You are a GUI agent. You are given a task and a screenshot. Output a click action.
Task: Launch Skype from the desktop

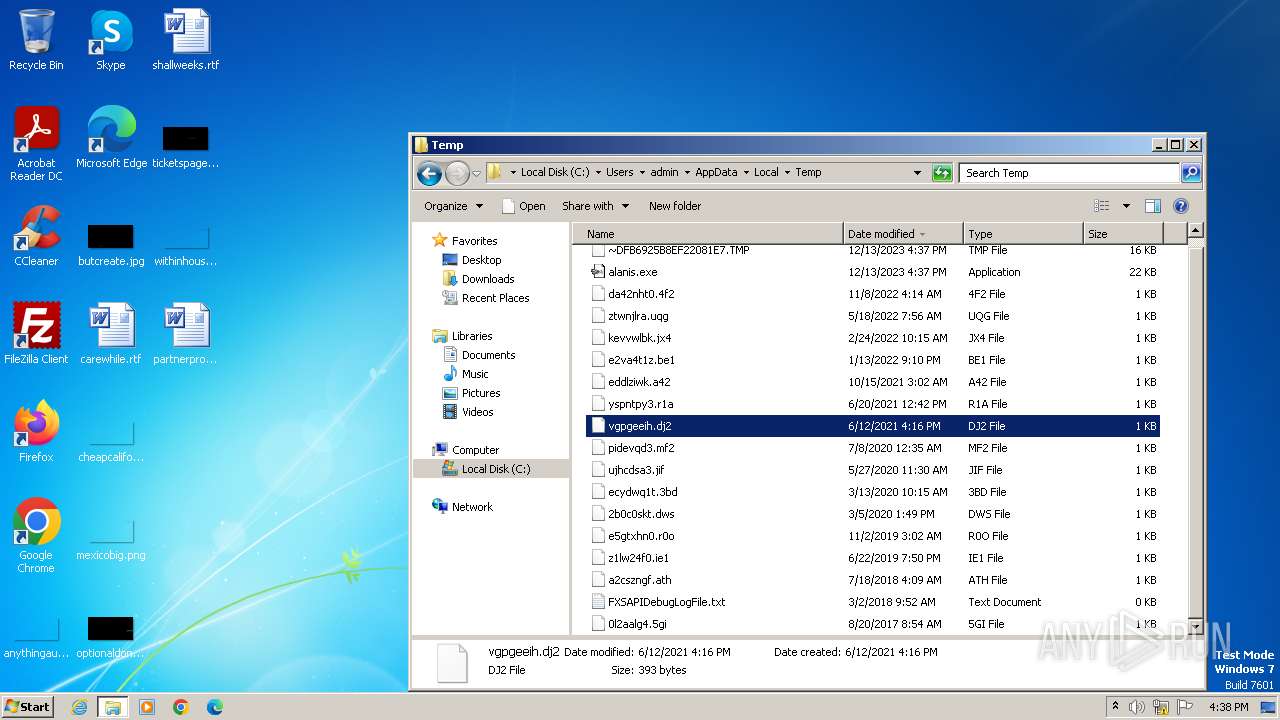point(110,40)
